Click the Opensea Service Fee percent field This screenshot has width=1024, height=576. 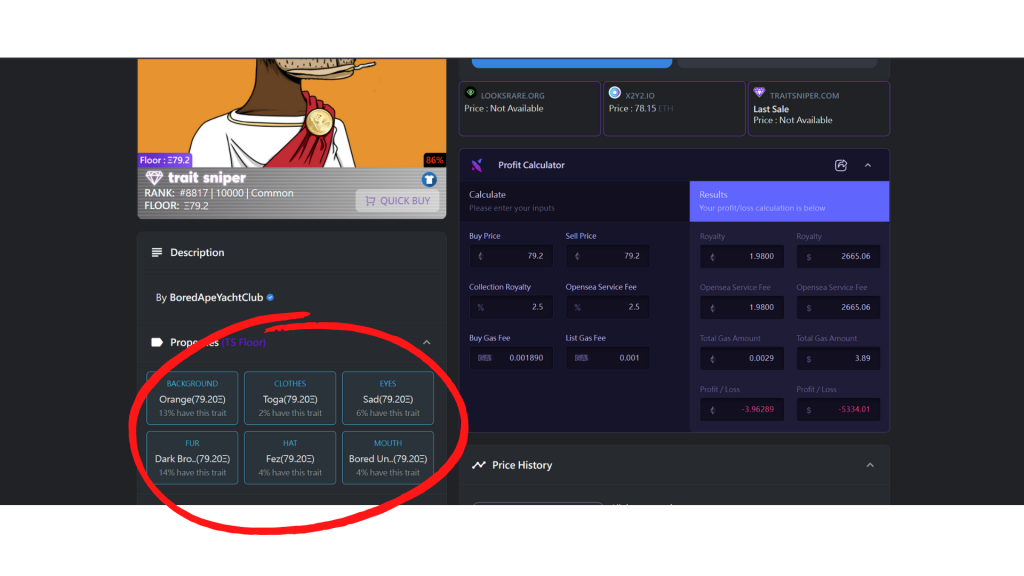tap(607, 307)
